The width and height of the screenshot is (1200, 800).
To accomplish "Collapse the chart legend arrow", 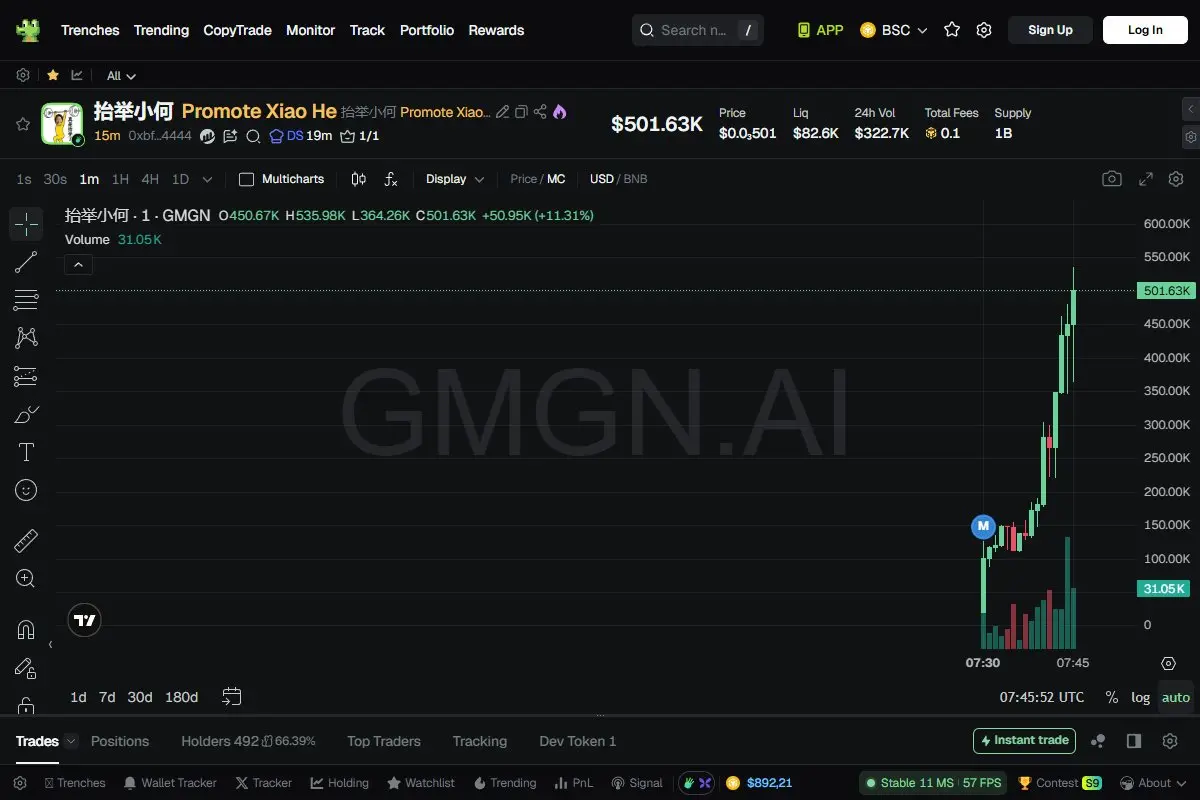I will pyautogui.click(x=78, y=264).
